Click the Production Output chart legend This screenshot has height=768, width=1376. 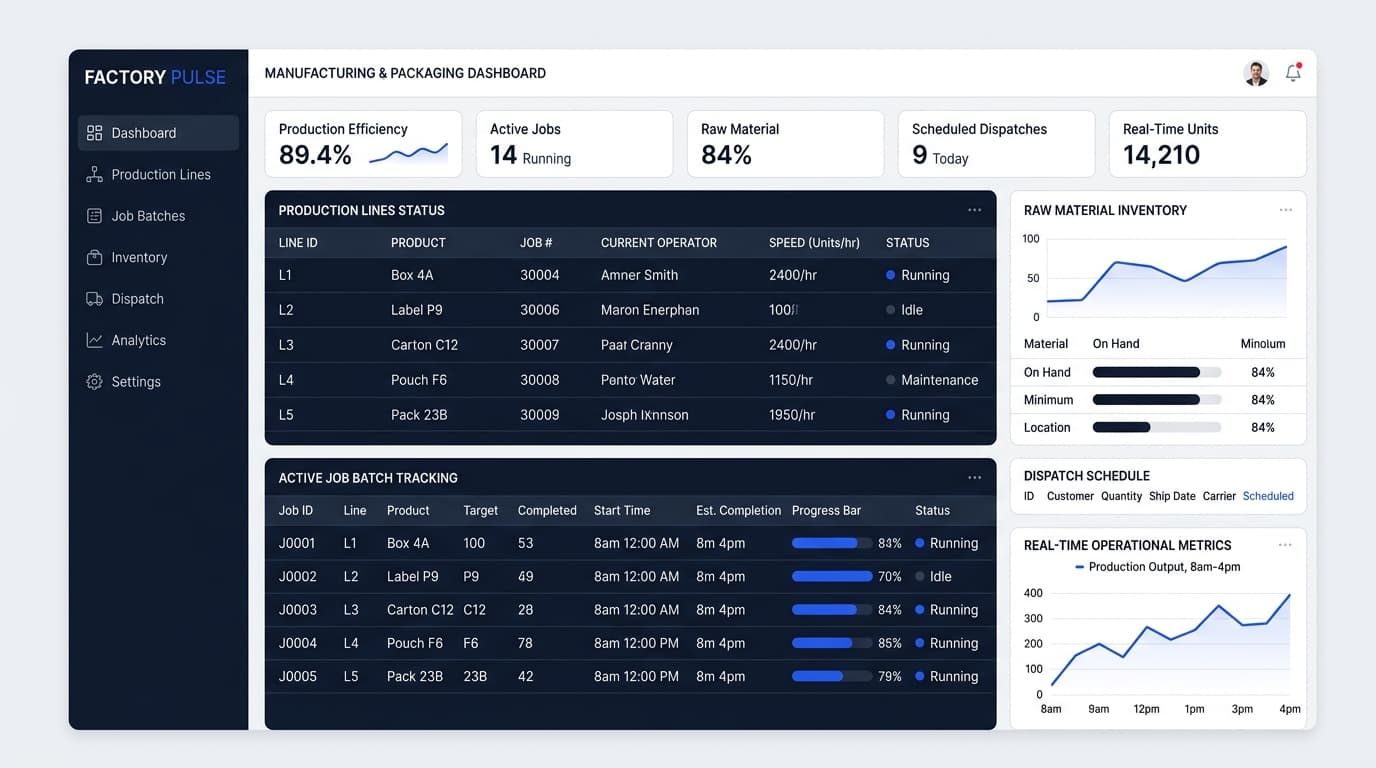pos(1157,567)
